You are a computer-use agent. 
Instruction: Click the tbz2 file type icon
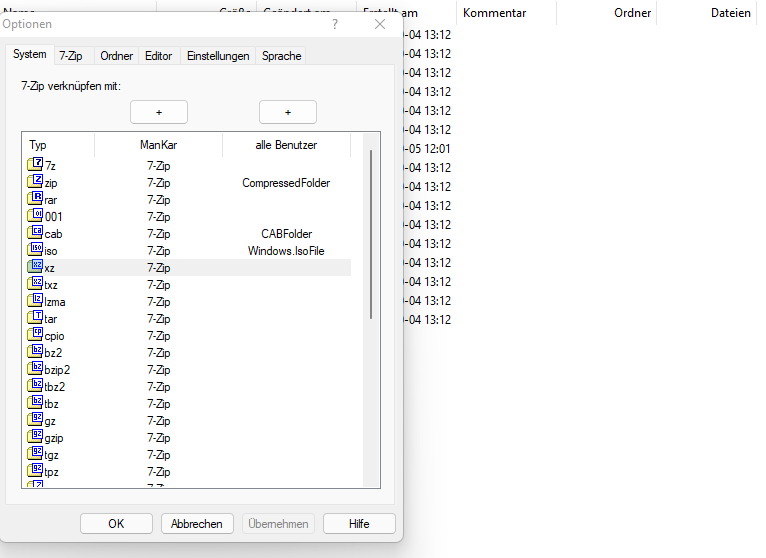pos(35,386)
